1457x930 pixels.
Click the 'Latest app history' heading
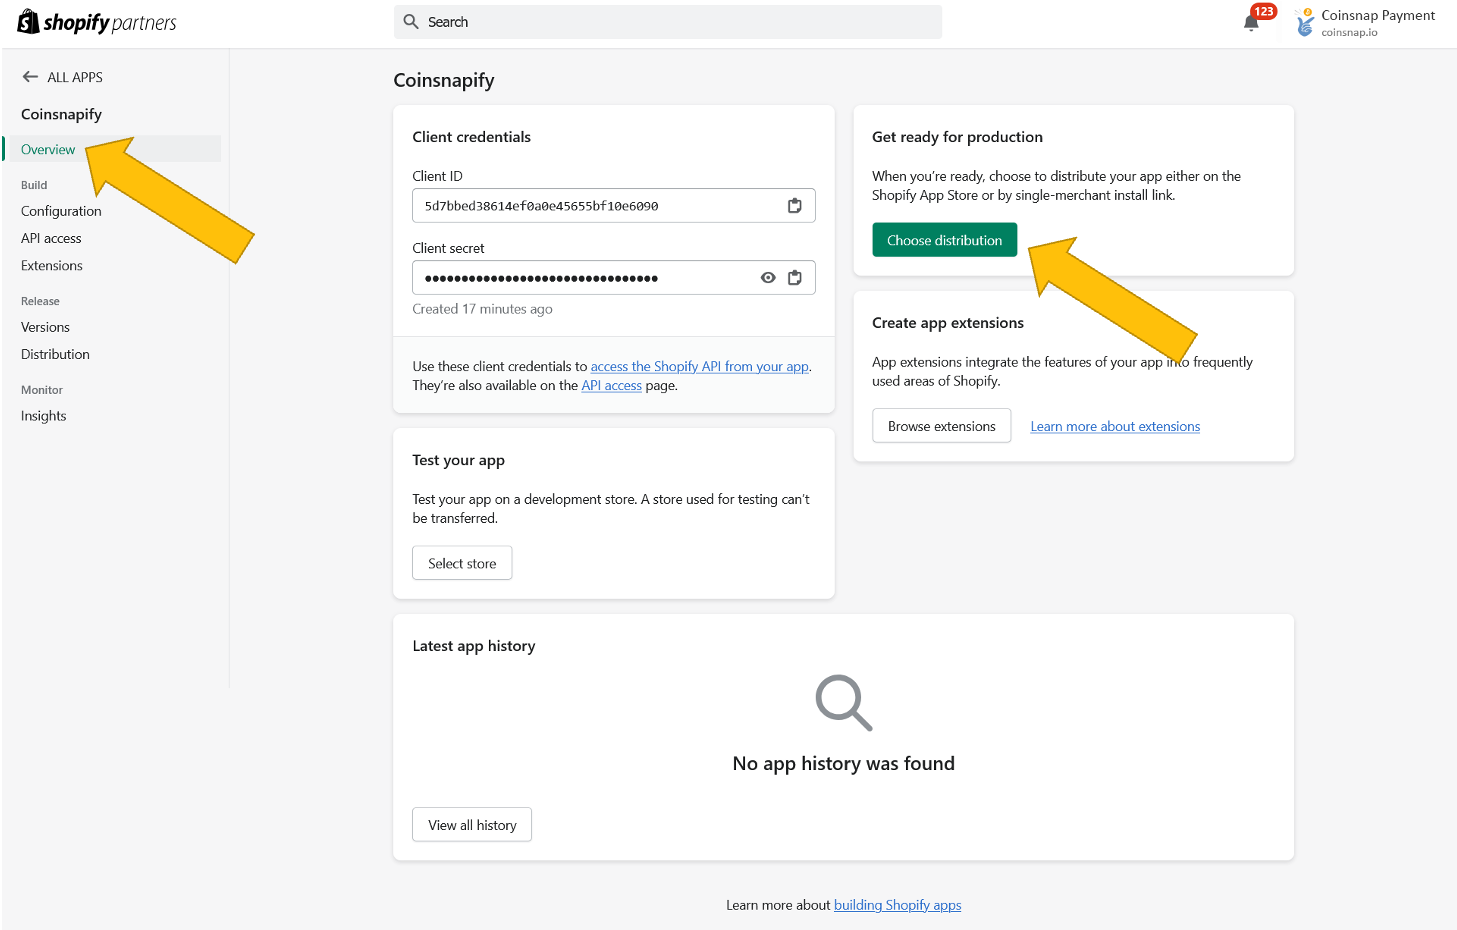pyautogui.click(x=474, y=646)
